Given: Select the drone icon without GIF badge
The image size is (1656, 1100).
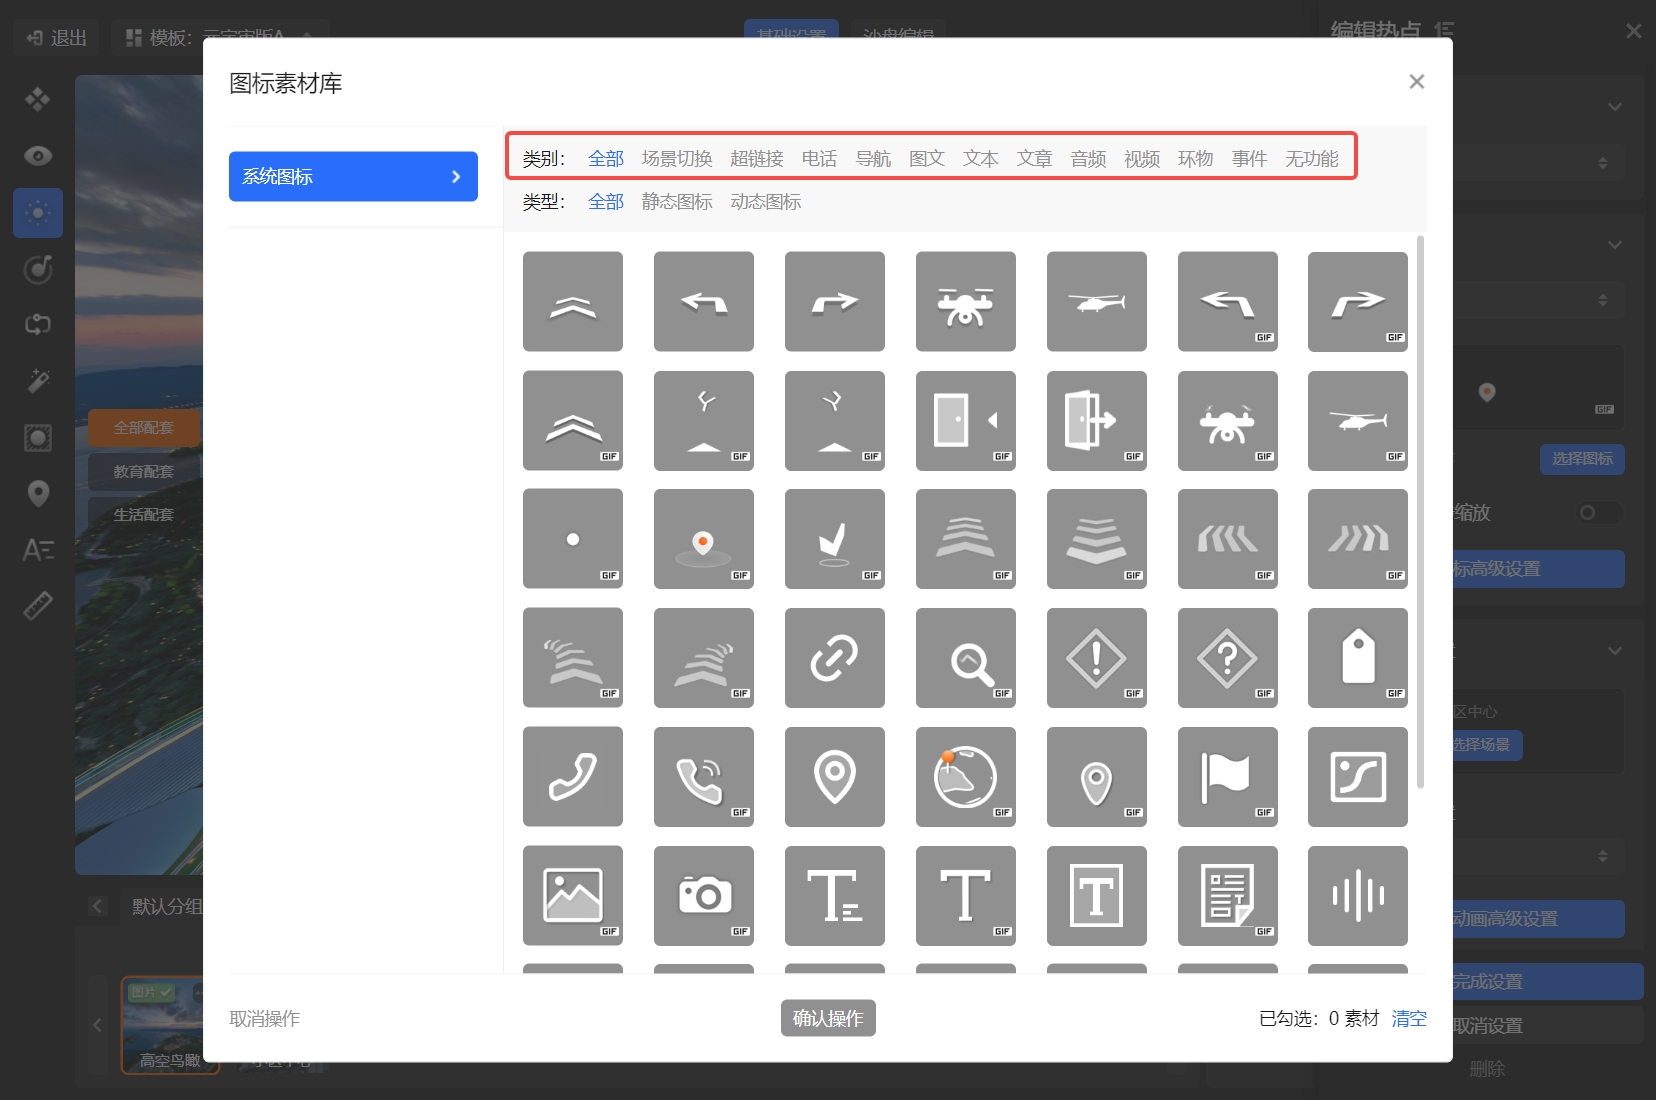Looking at the screenshot, I should click(965, 302).
